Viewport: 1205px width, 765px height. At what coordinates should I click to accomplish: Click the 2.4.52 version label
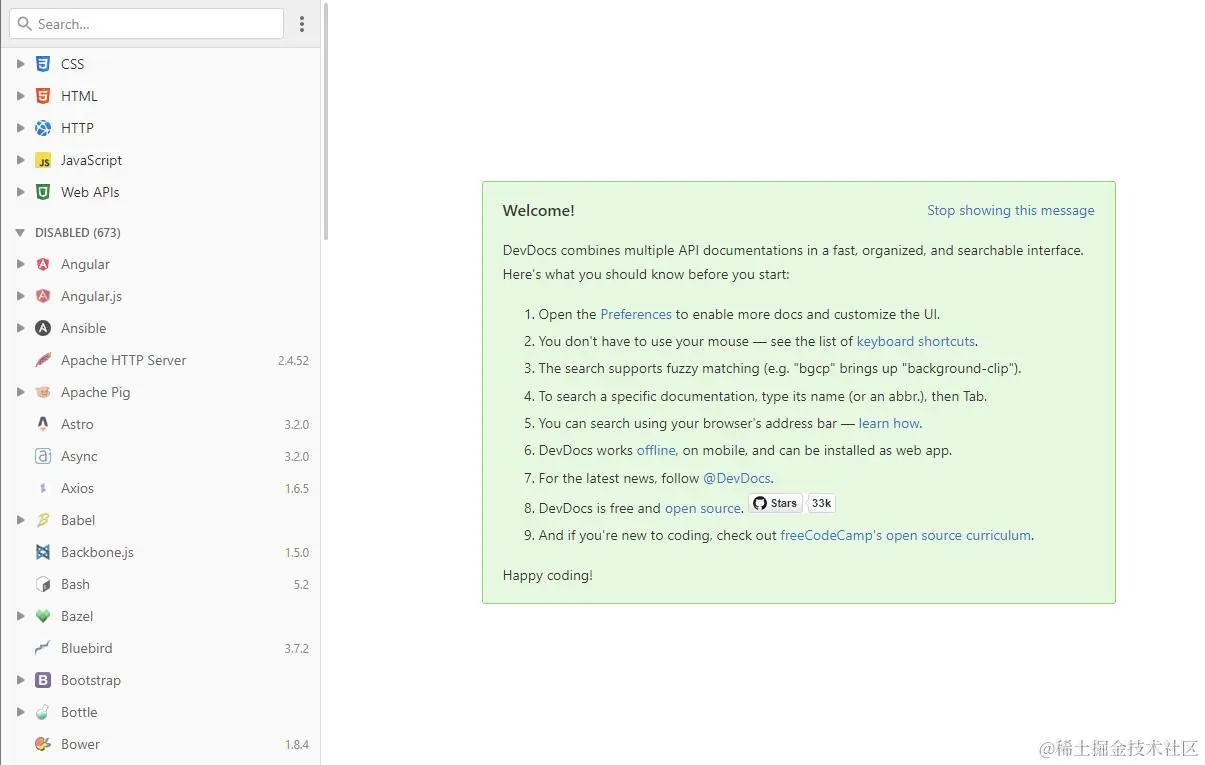293,361
